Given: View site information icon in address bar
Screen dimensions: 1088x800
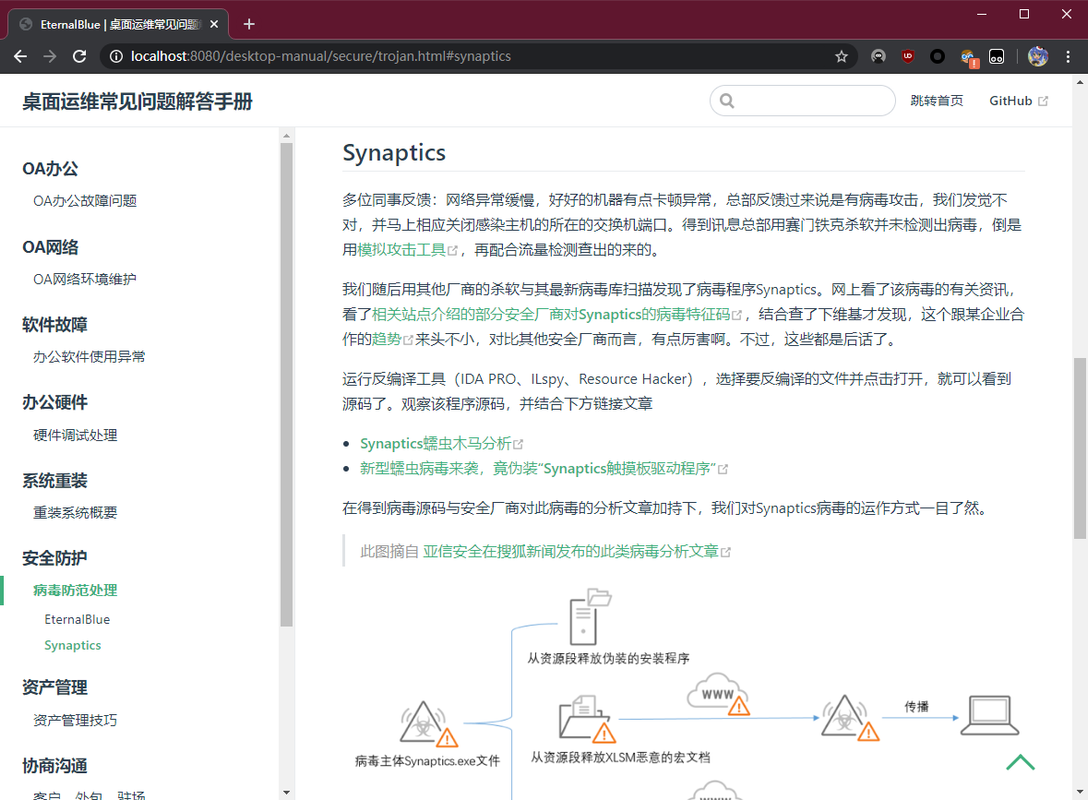Looking at the screenshot, I should coord(116,56).
